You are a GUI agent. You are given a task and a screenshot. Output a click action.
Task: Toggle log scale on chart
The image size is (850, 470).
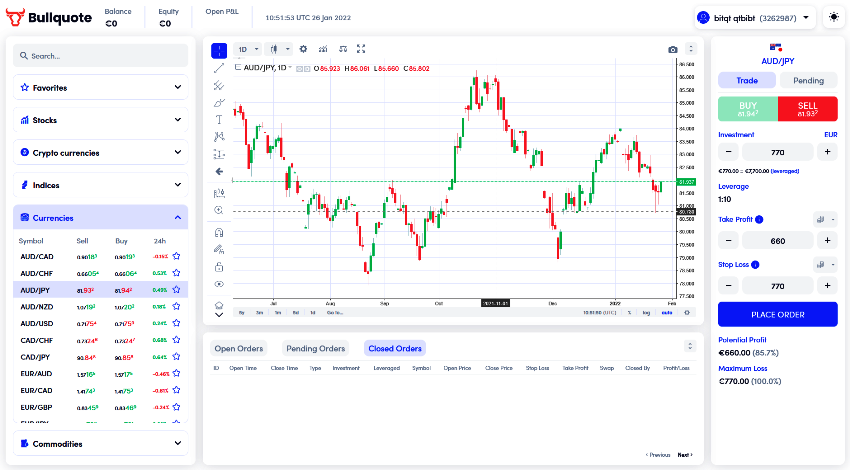coord(646,313)
